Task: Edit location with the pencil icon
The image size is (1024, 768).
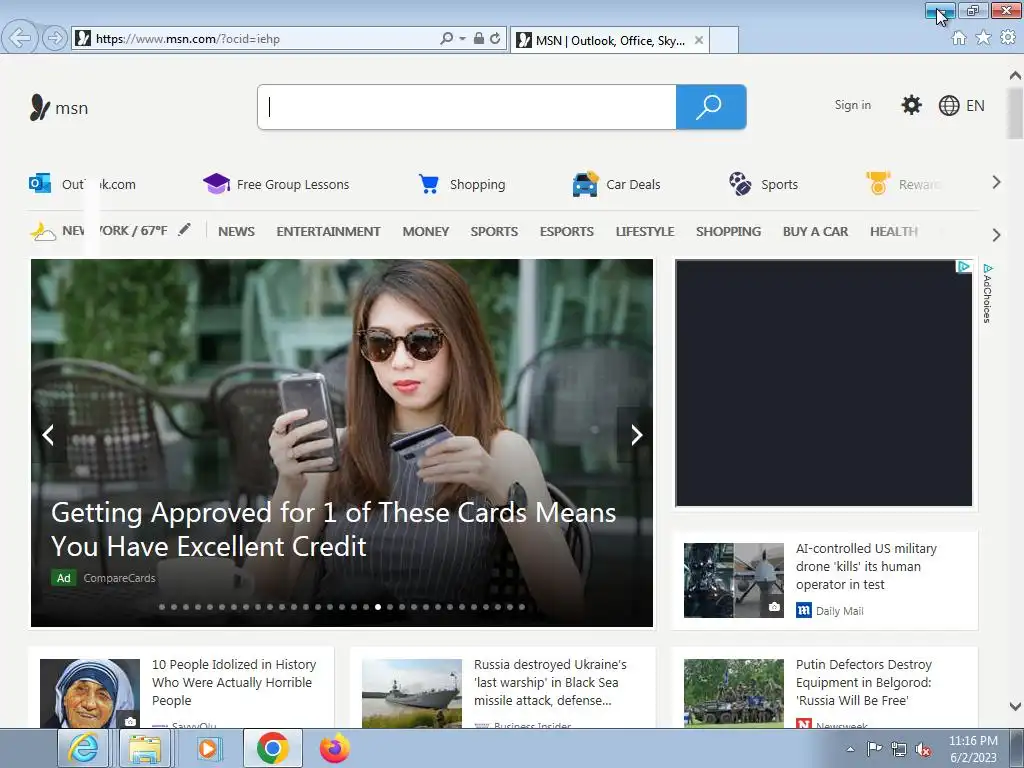Action: click(185, 230)
